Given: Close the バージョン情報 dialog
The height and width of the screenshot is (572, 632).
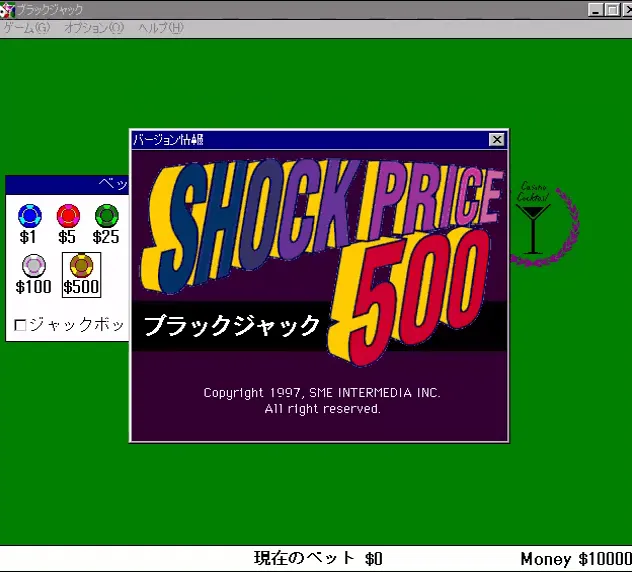Looking at the screenshot, I should (497, 139).
